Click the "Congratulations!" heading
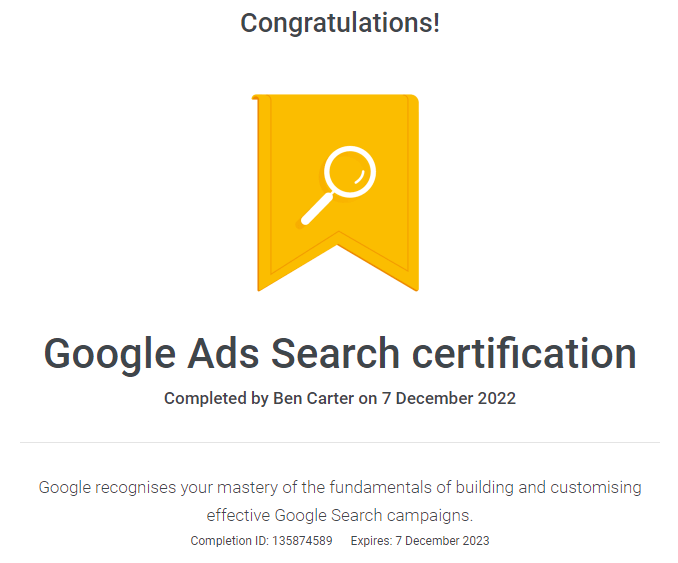This screenshot has height=563, width=678. point(339,22)
